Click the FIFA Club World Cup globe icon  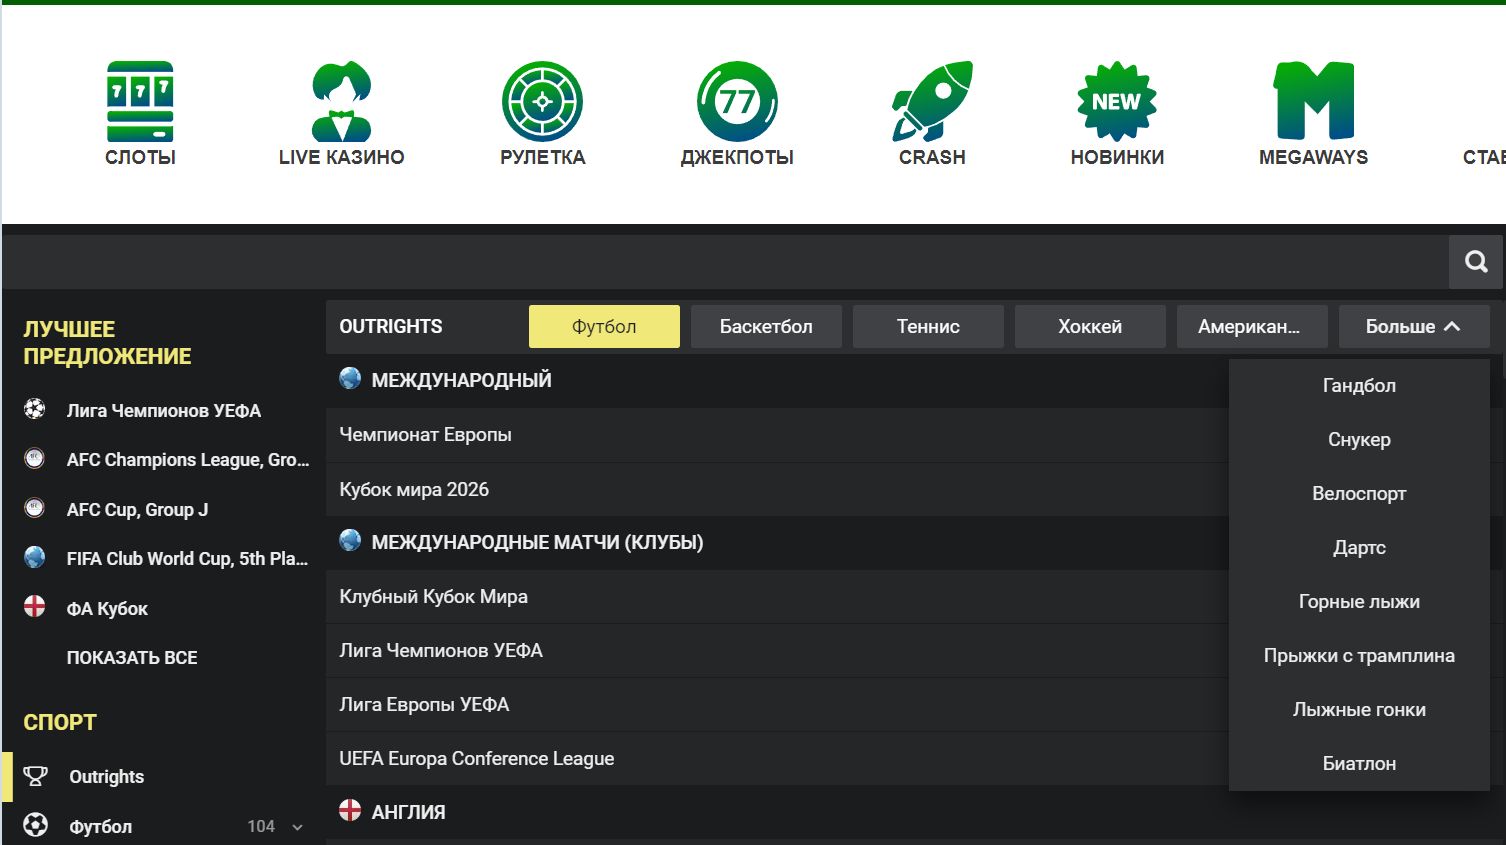click(35, 557)
